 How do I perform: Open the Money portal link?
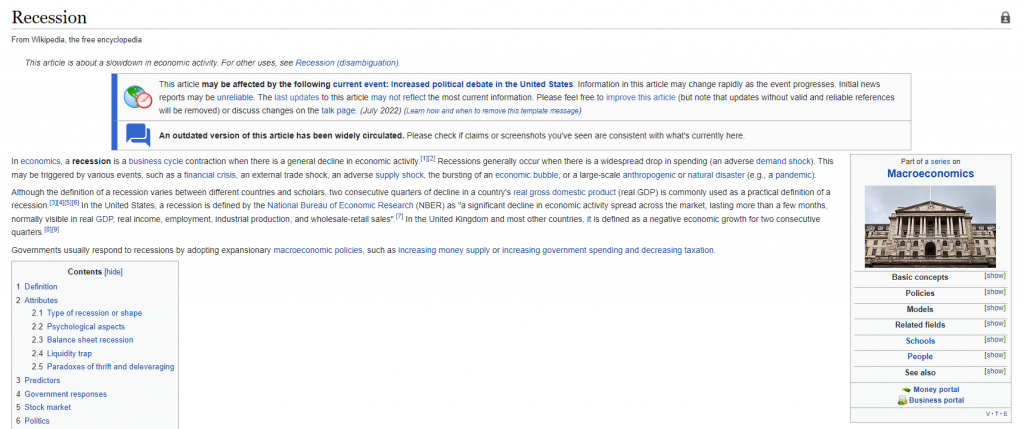936,390
